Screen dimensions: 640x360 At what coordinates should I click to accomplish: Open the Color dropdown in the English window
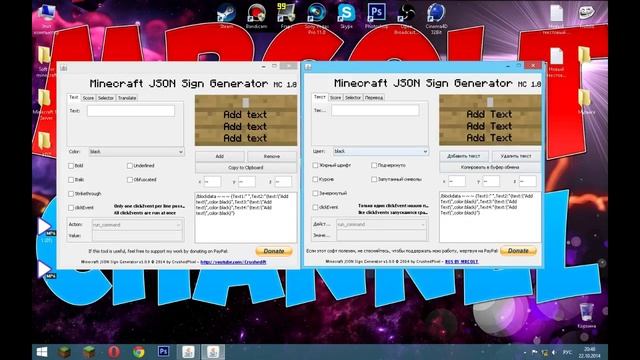[136, 152]
